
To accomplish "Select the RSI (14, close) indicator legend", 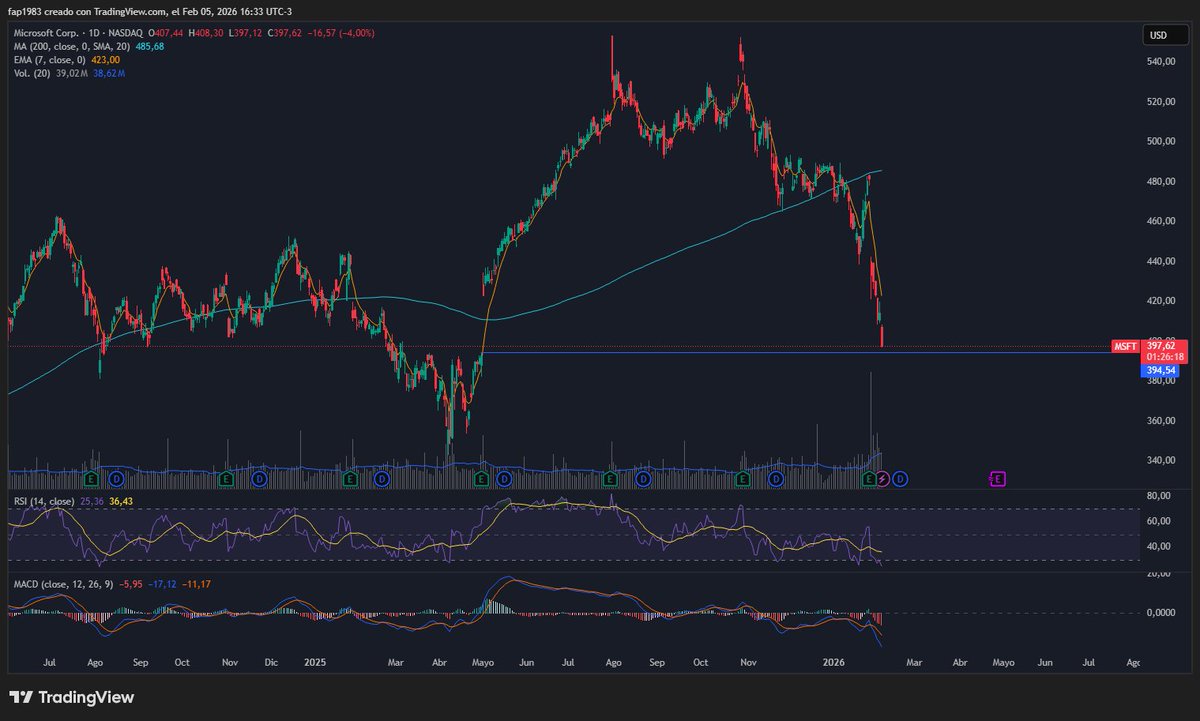I will click(42, 501).
